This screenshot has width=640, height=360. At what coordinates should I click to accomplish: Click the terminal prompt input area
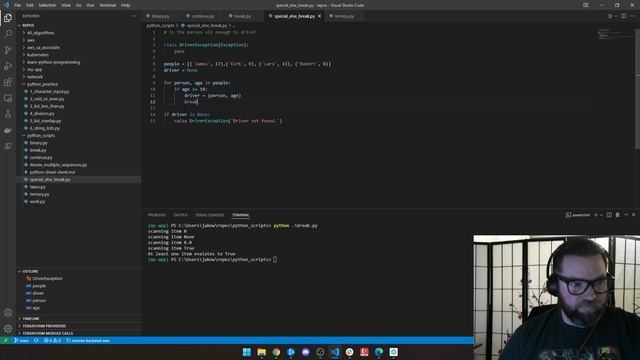[x=275, y=260]
